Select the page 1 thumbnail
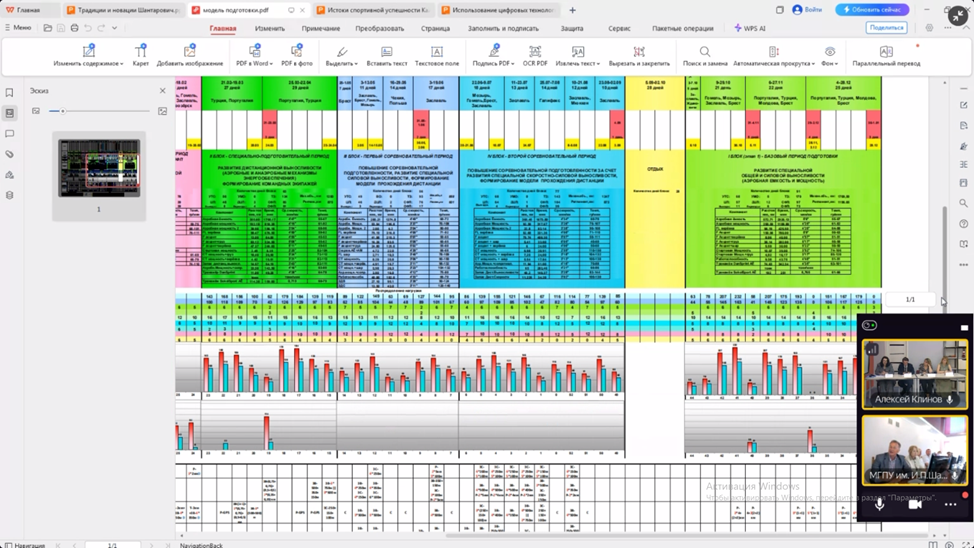Image resolution: width=974 pixels, height=548 pixels. pyautogui.click(x=99, y=167)
